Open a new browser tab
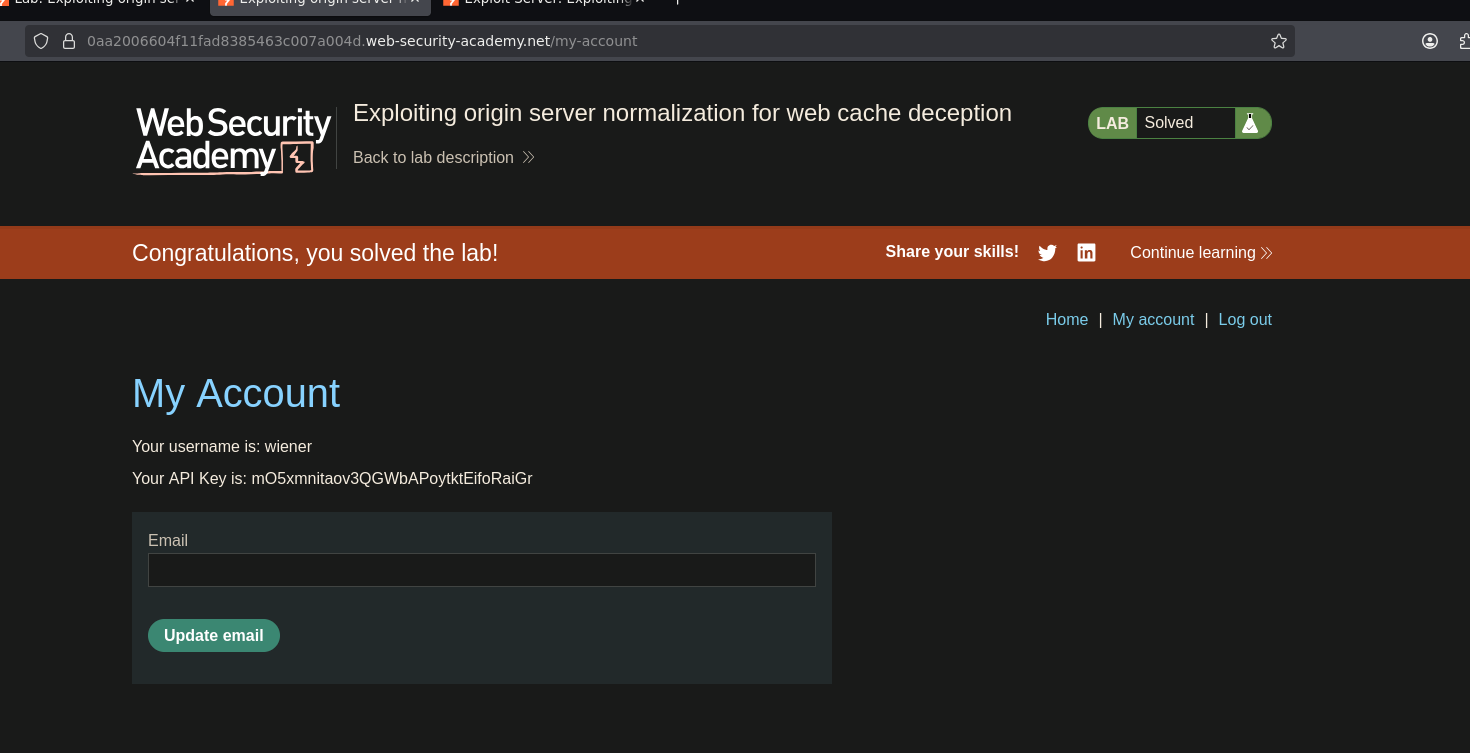This screenshot has width=1470, height=753. tap(677, 1)
